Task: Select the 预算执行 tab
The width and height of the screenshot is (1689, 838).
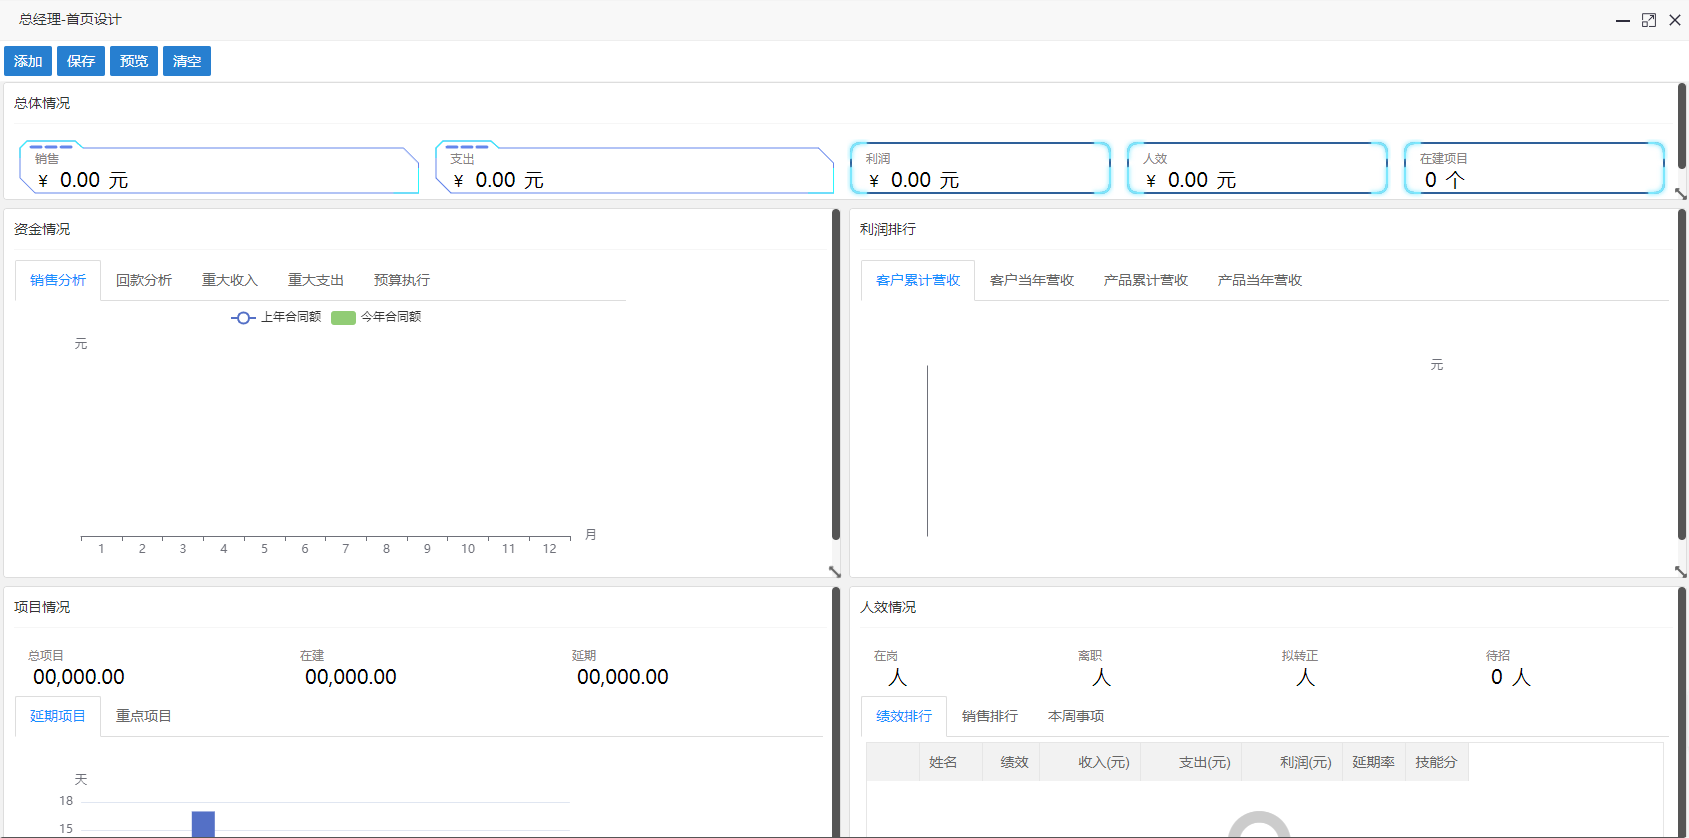Action: click(x=402, y=280)
